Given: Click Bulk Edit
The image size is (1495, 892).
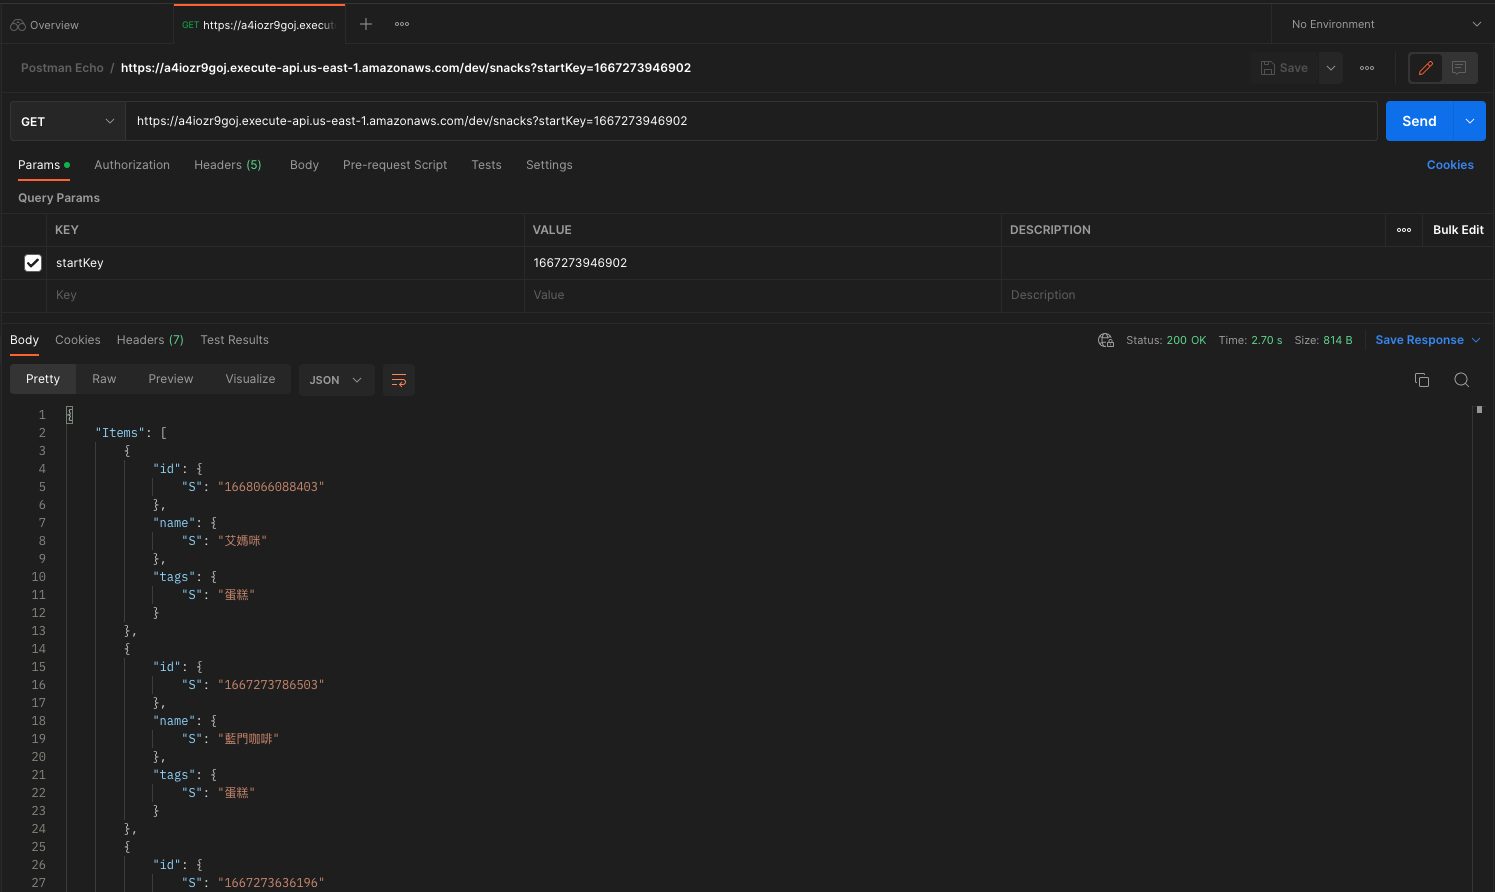Looking at the screenshot, I should coord(1458,230).
